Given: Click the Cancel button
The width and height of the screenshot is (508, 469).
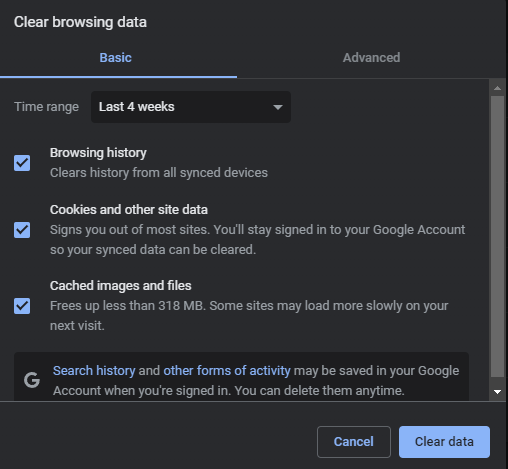Looking at the screenshot, I should tap(354, 442).
